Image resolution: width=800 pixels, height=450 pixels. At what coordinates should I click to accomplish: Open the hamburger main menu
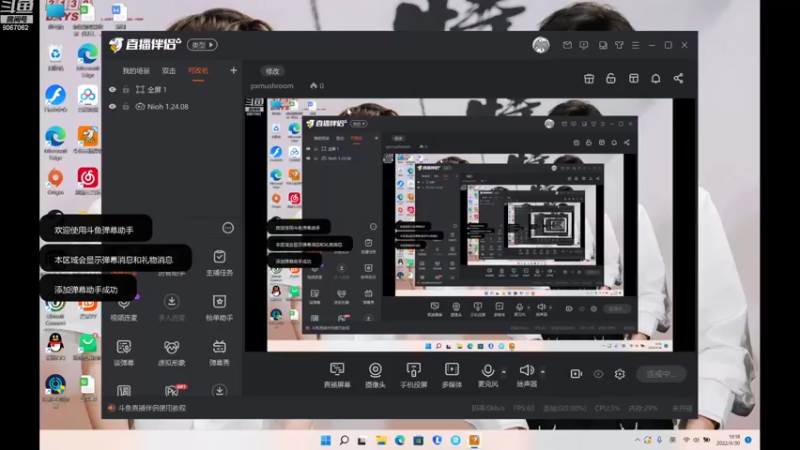[635, 45]
